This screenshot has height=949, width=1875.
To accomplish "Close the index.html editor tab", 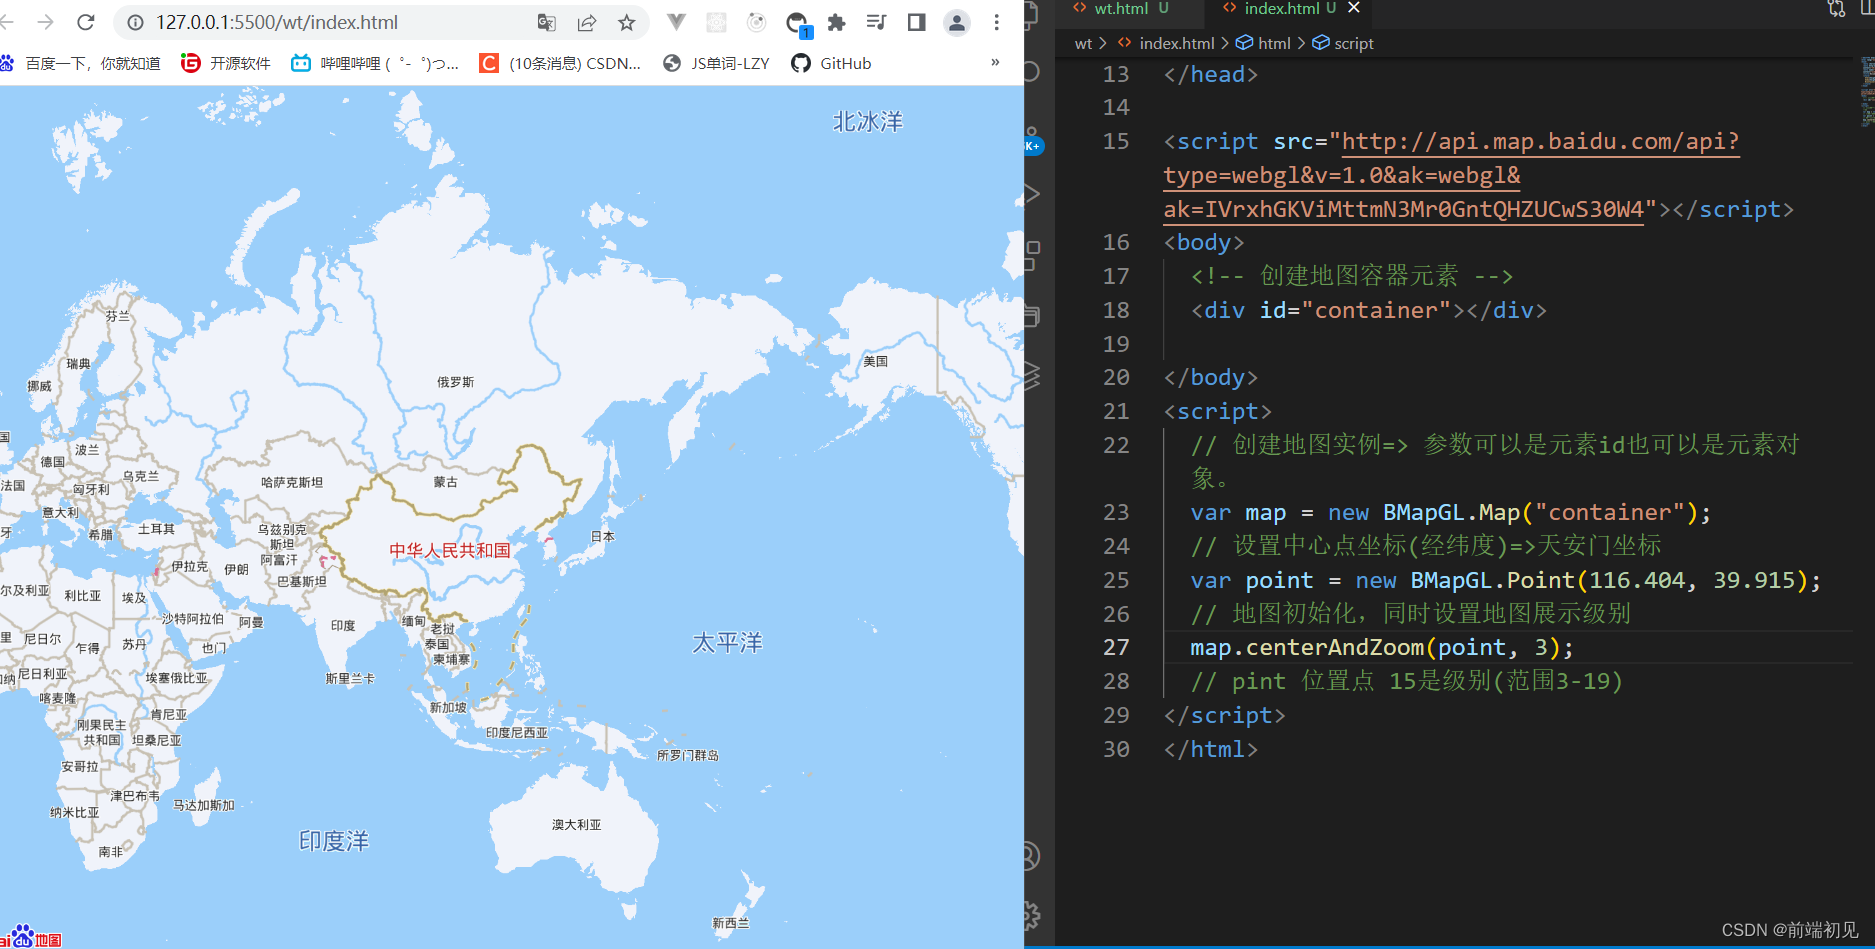I will [1354, 8].
